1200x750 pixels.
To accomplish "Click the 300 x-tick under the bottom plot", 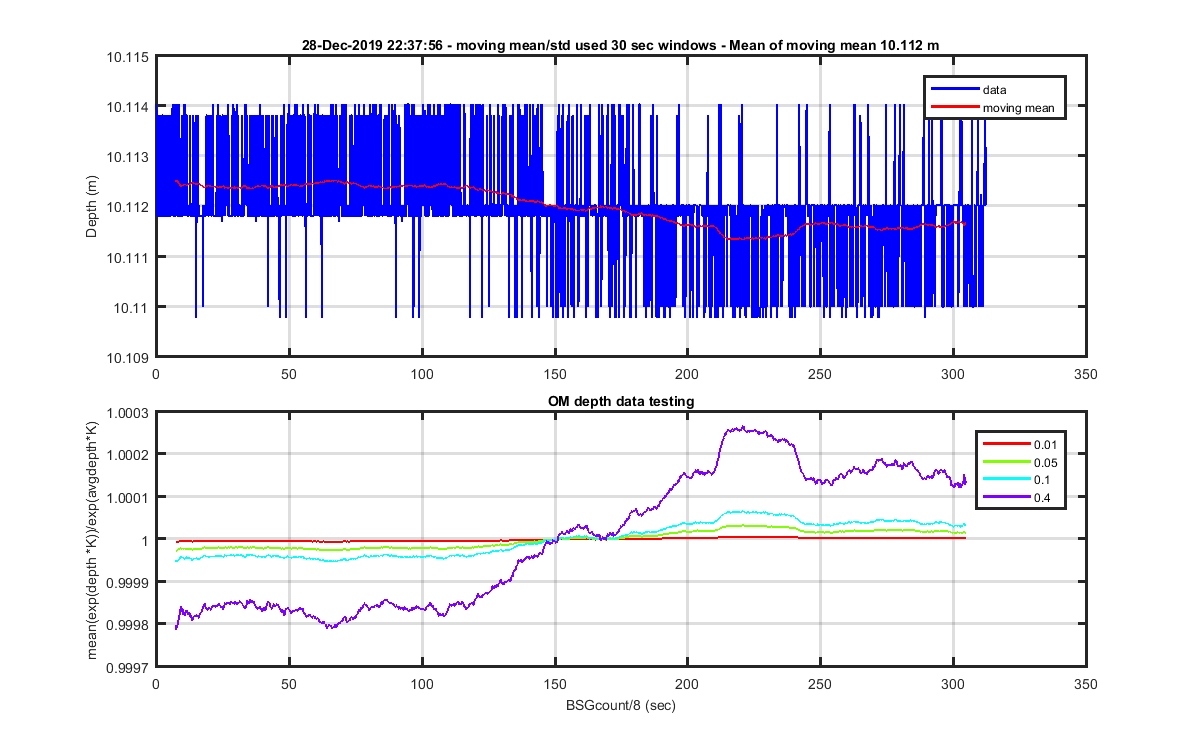I will 953,684.
